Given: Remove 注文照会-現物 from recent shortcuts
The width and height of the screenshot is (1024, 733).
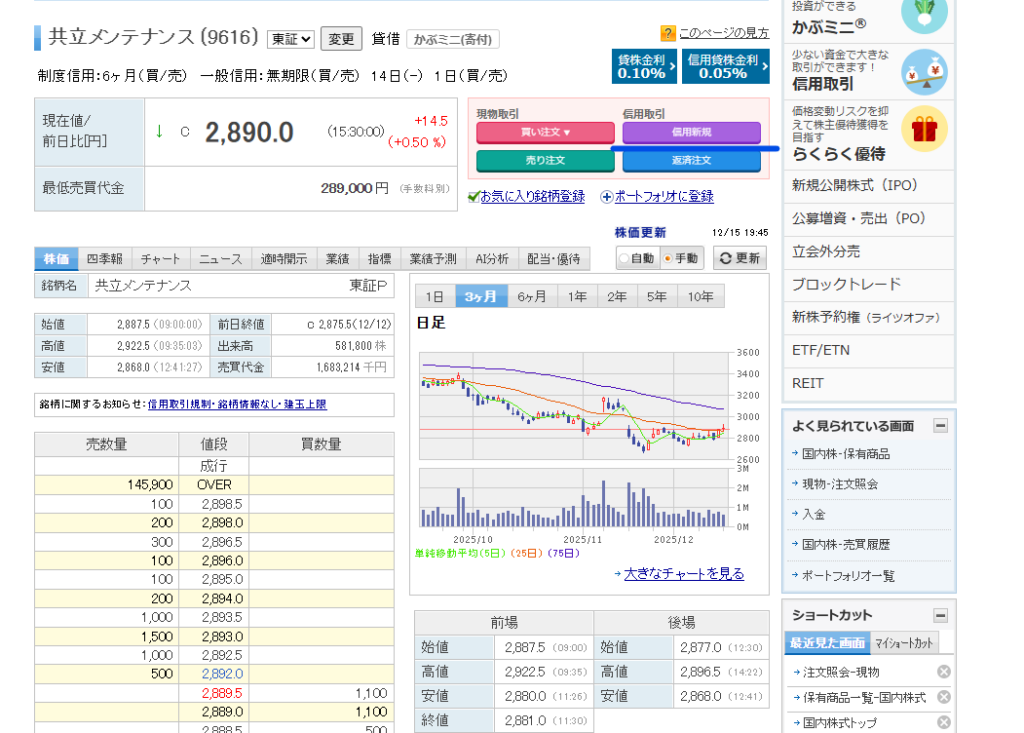Looking at the screenshot, I should 943,672.
